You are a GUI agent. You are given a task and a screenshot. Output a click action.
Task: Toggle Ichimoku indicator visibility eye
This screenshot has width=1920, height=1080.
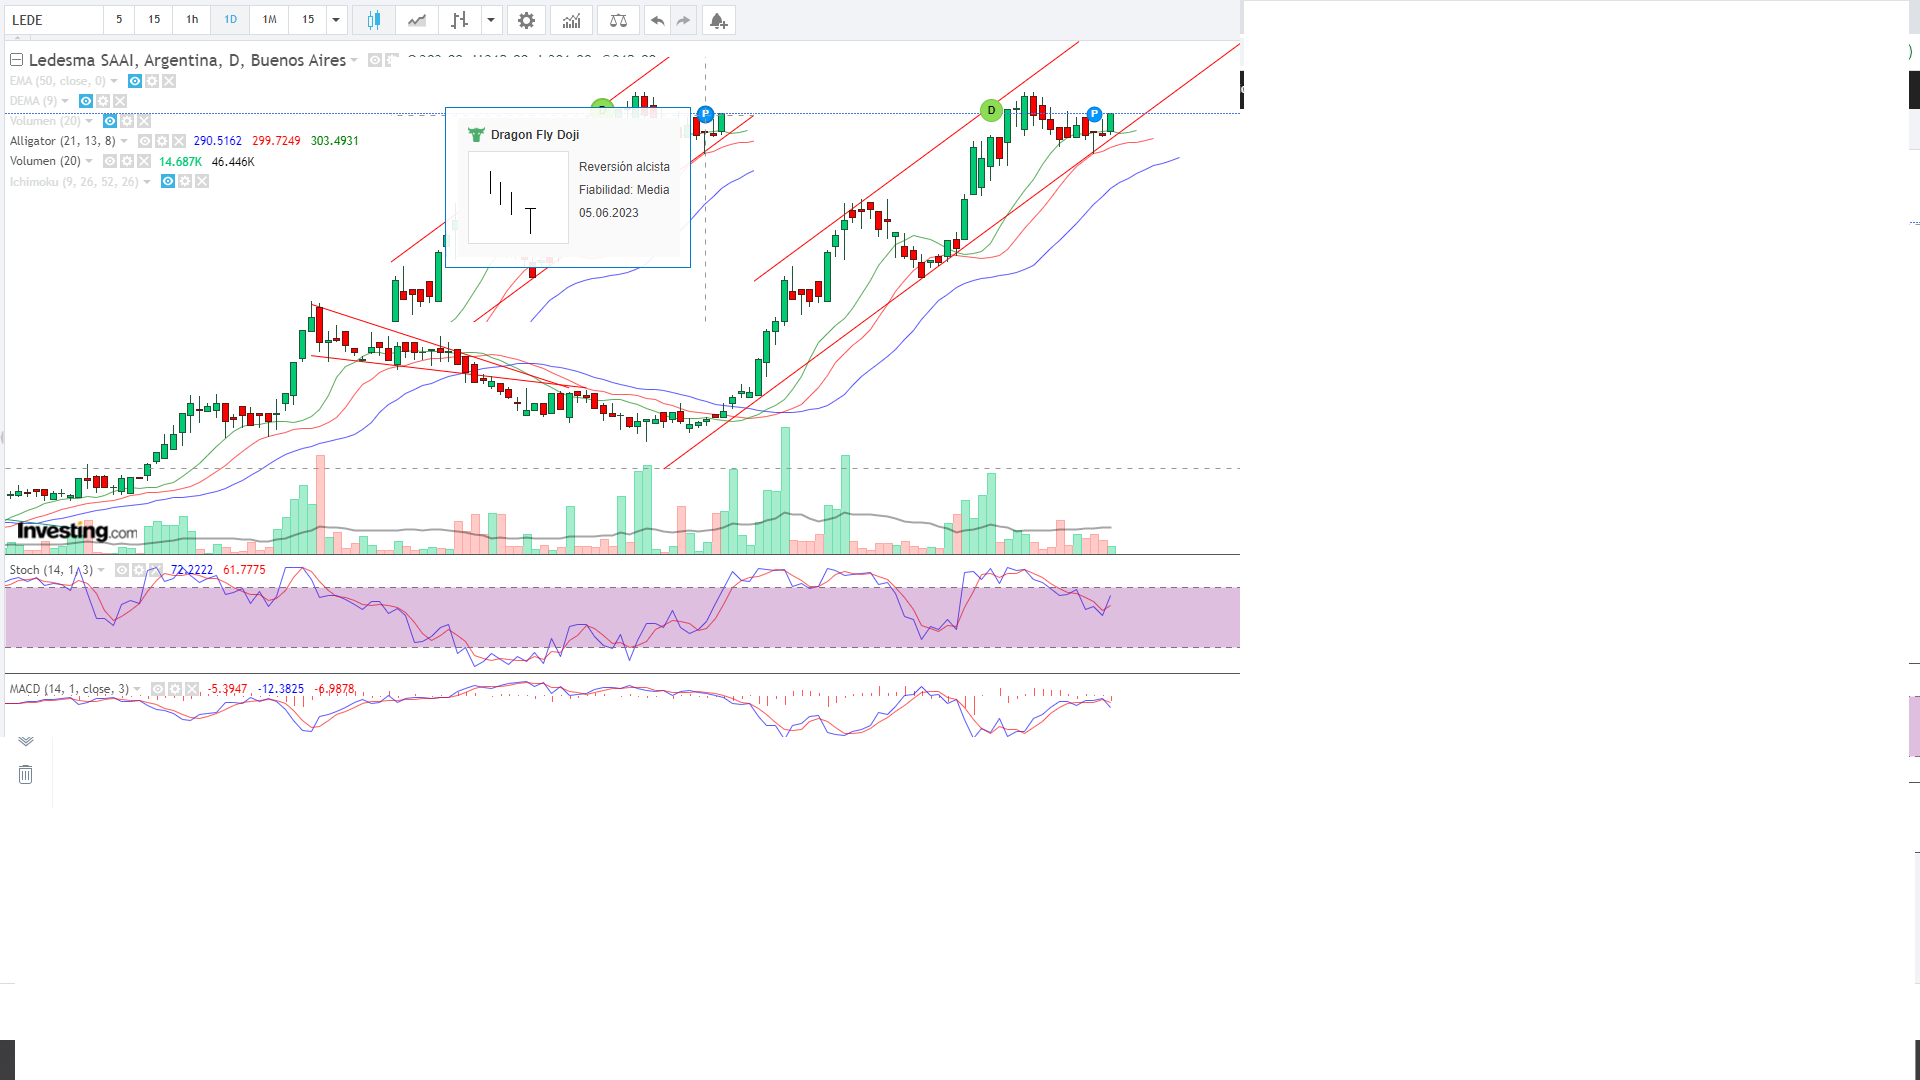[168, 181]
